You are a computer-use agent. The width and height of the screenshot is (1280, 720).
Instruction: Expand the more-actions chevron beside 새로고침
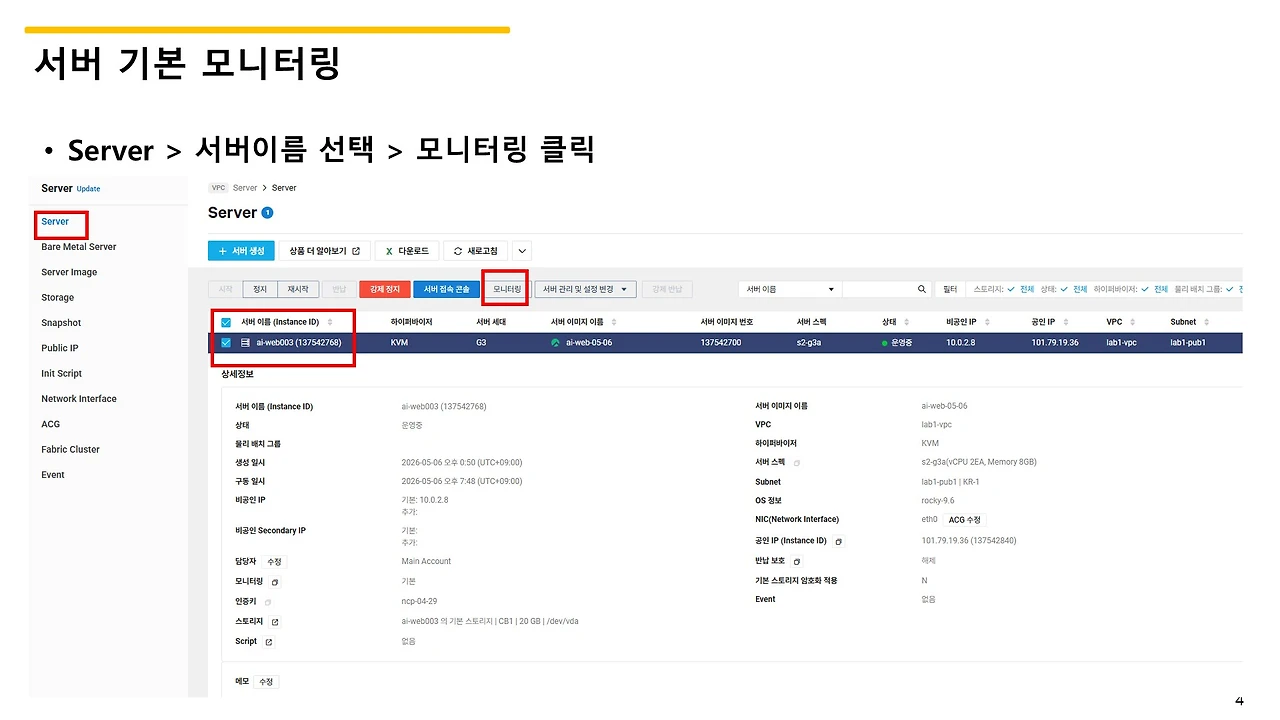click(x=522, y=251)
